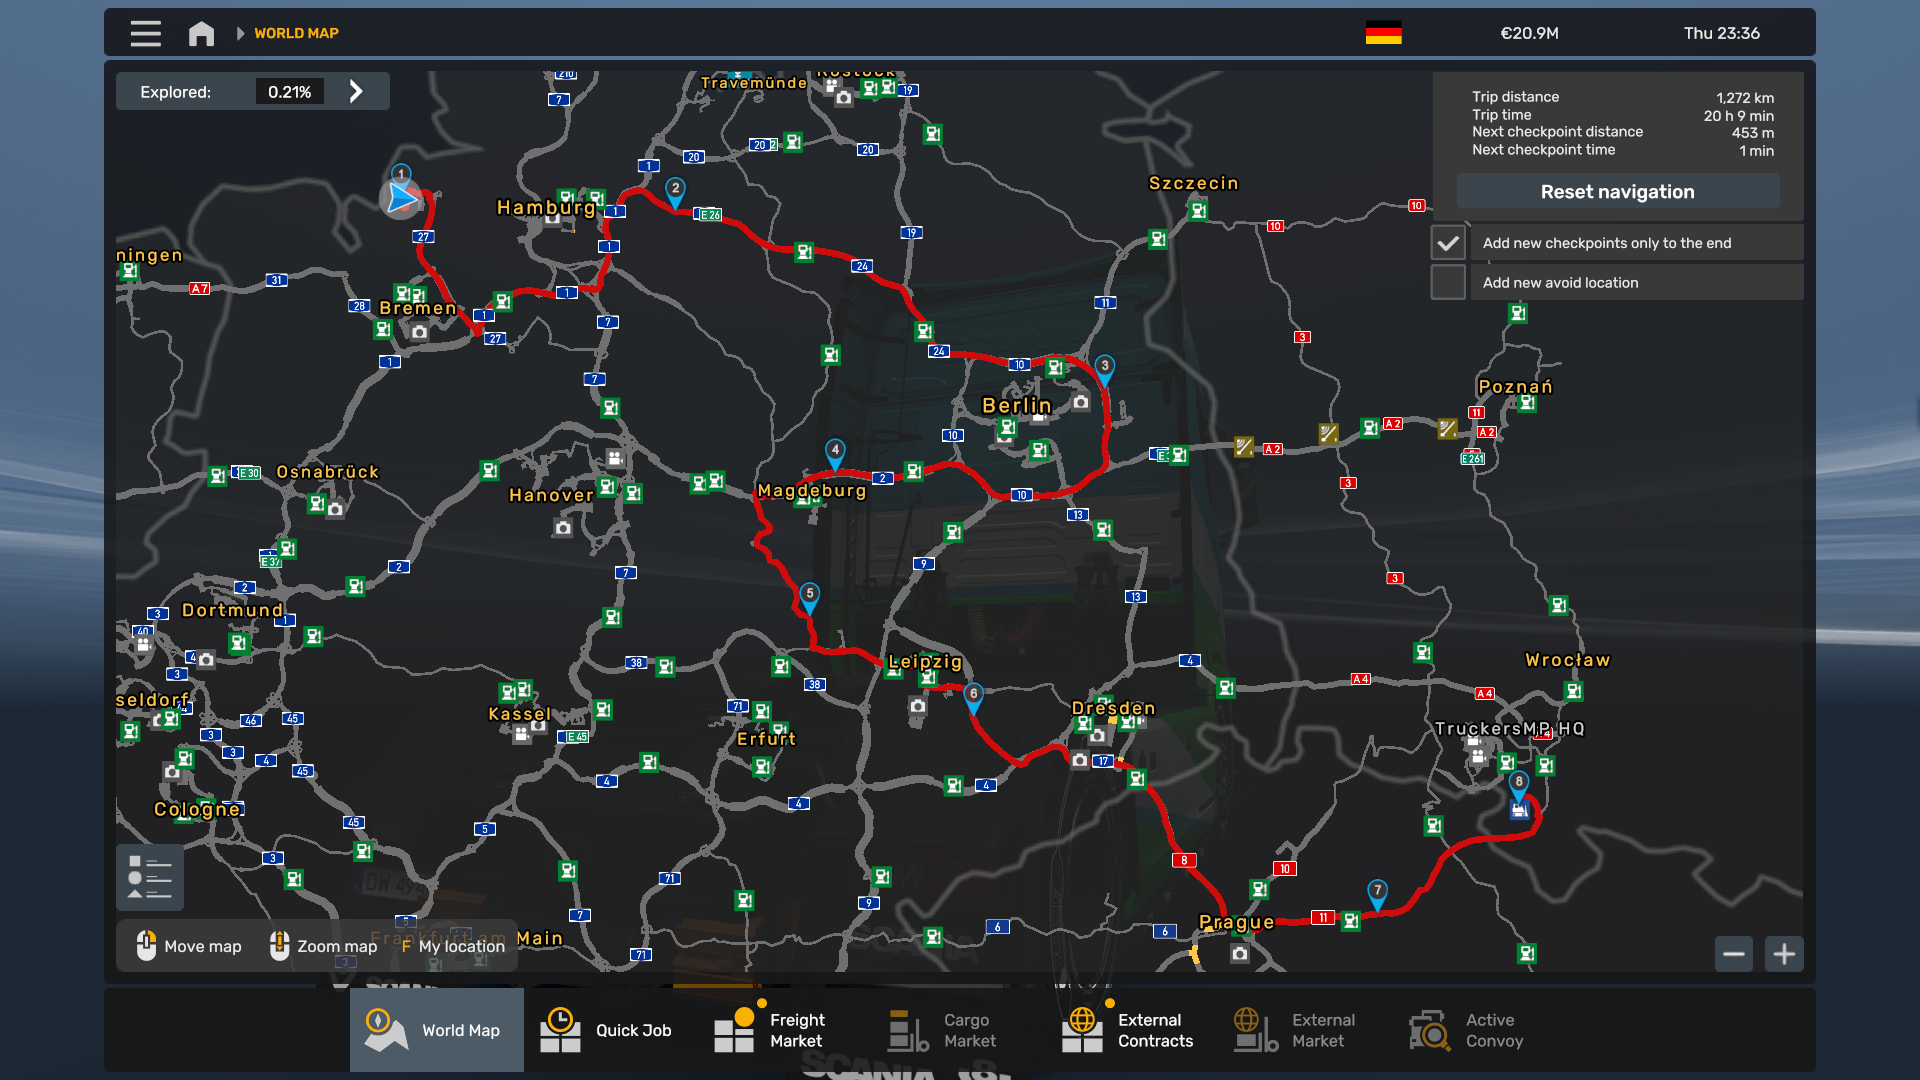The image size is (1920, 1080).
Task: Enable 'Add new avoid location' checkbox
Action: pos(1448,283)
